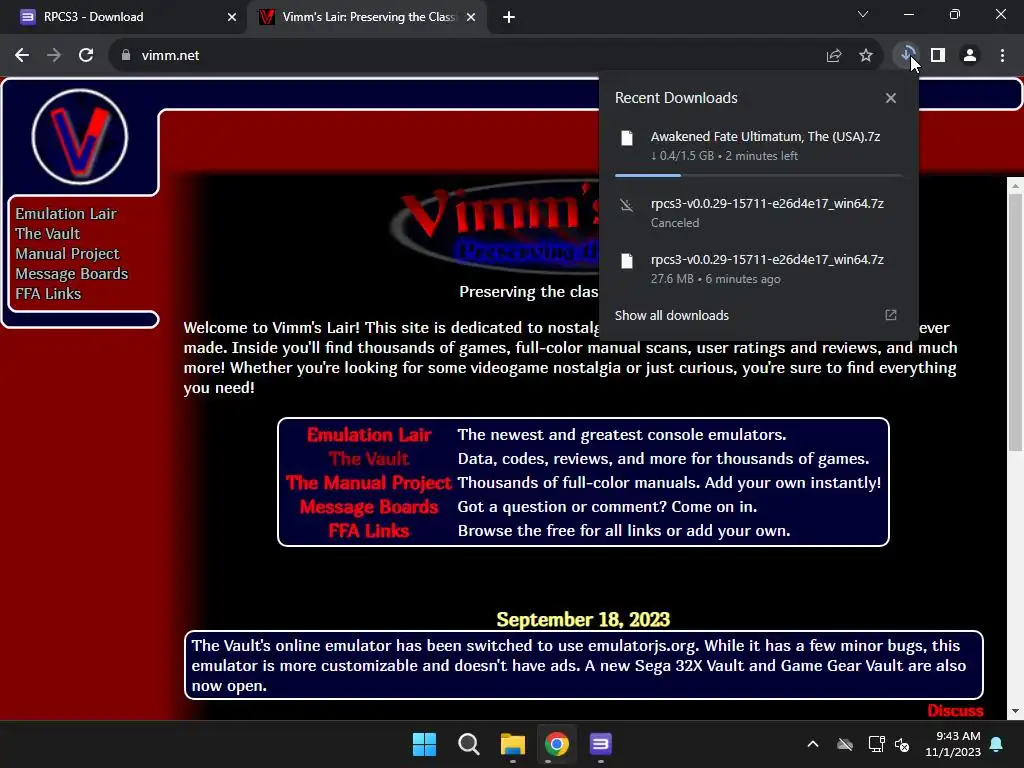
Task: Click the canceled download icon for rpcs3
Action: 627,205
